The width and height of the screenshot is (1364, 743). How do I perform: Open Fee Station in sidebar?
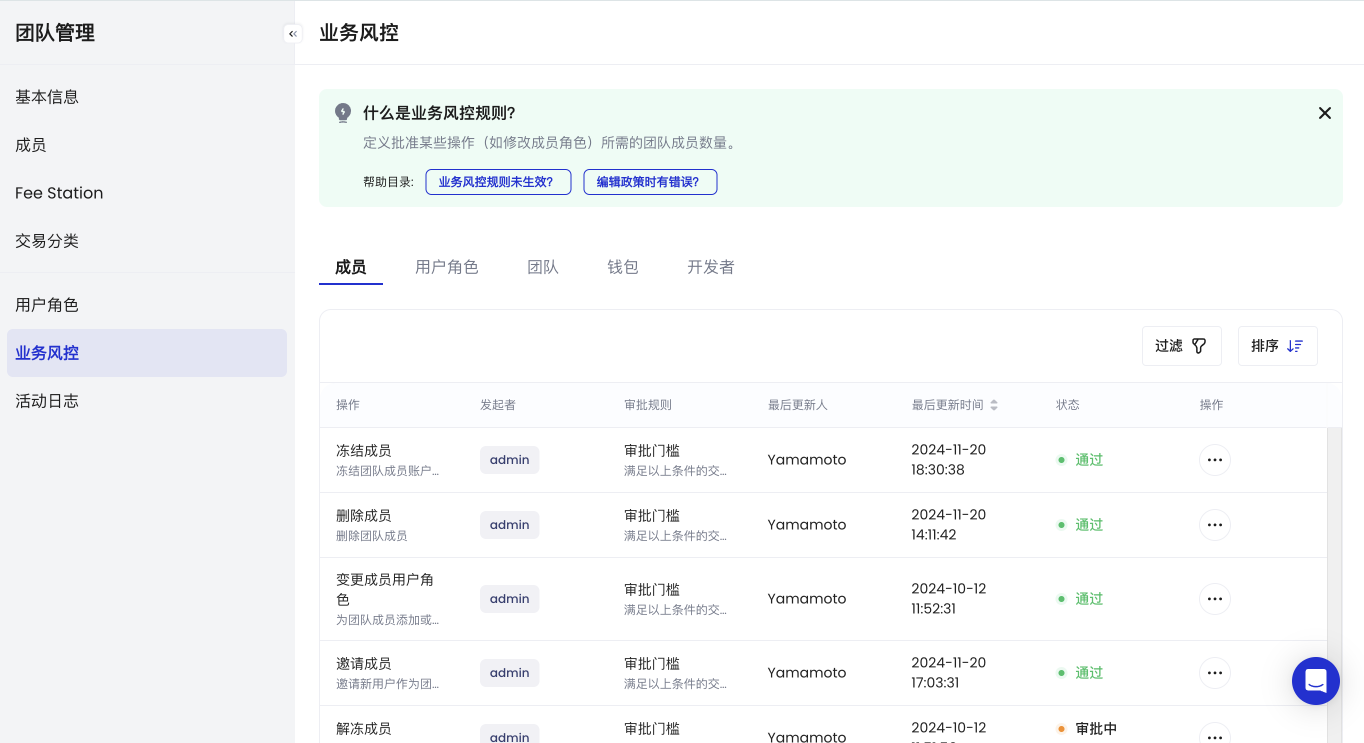[147, 193]
